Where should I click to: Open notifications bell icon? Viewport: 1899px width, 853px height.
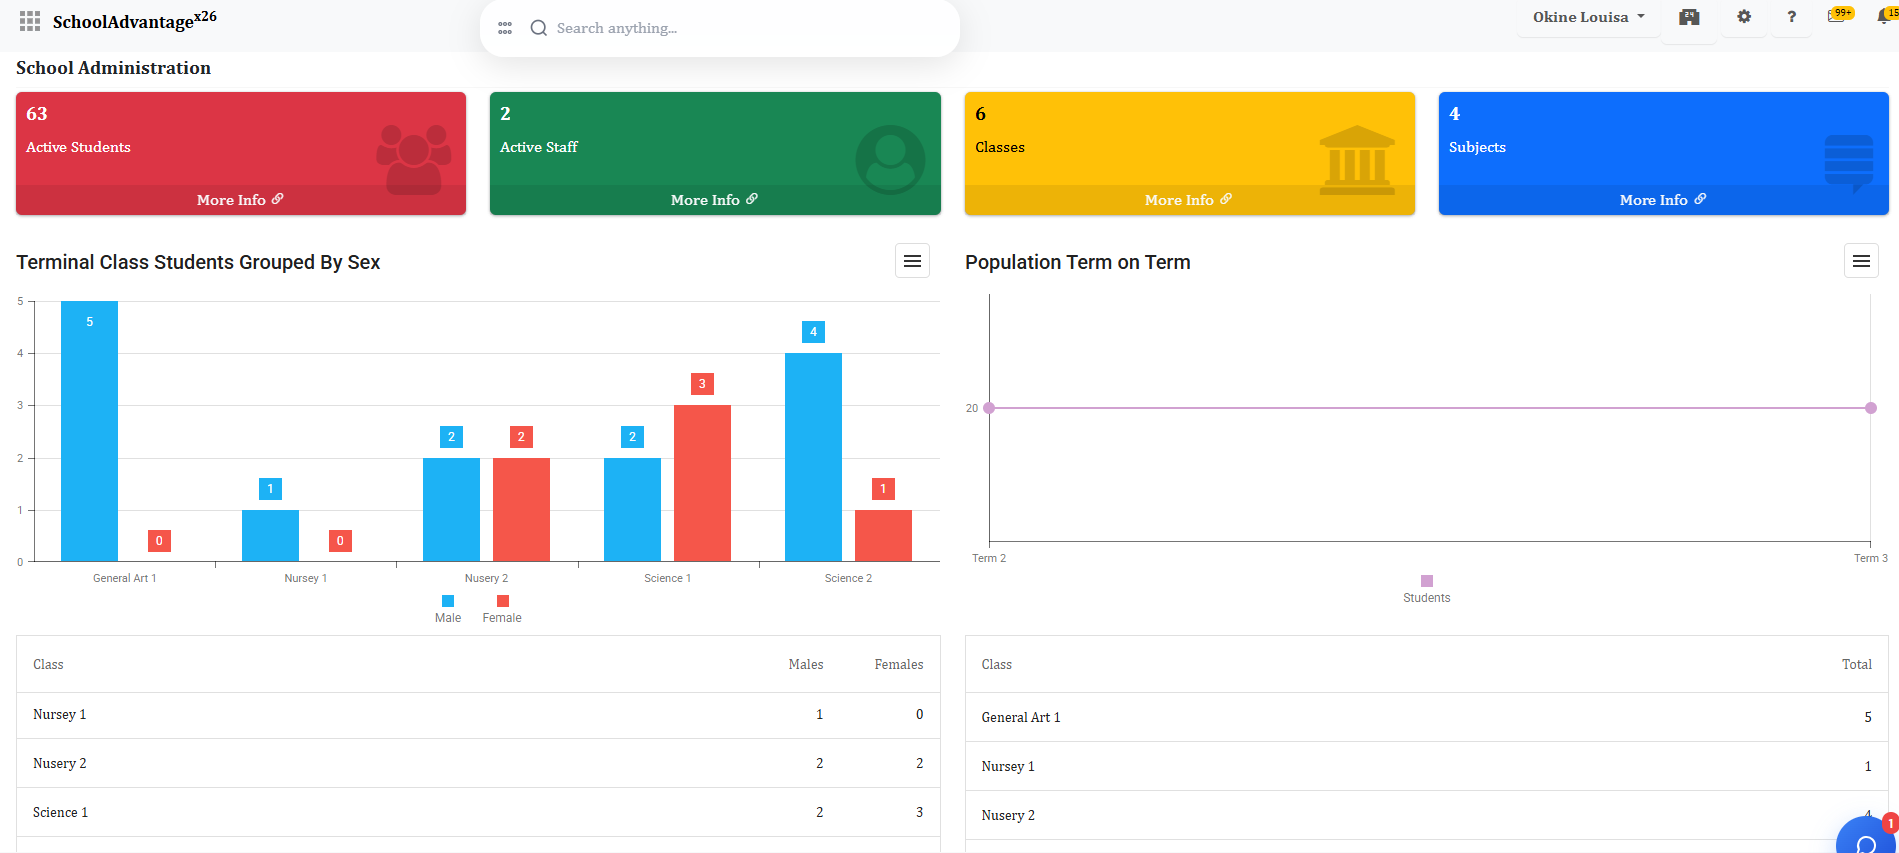coord(1887,15)
